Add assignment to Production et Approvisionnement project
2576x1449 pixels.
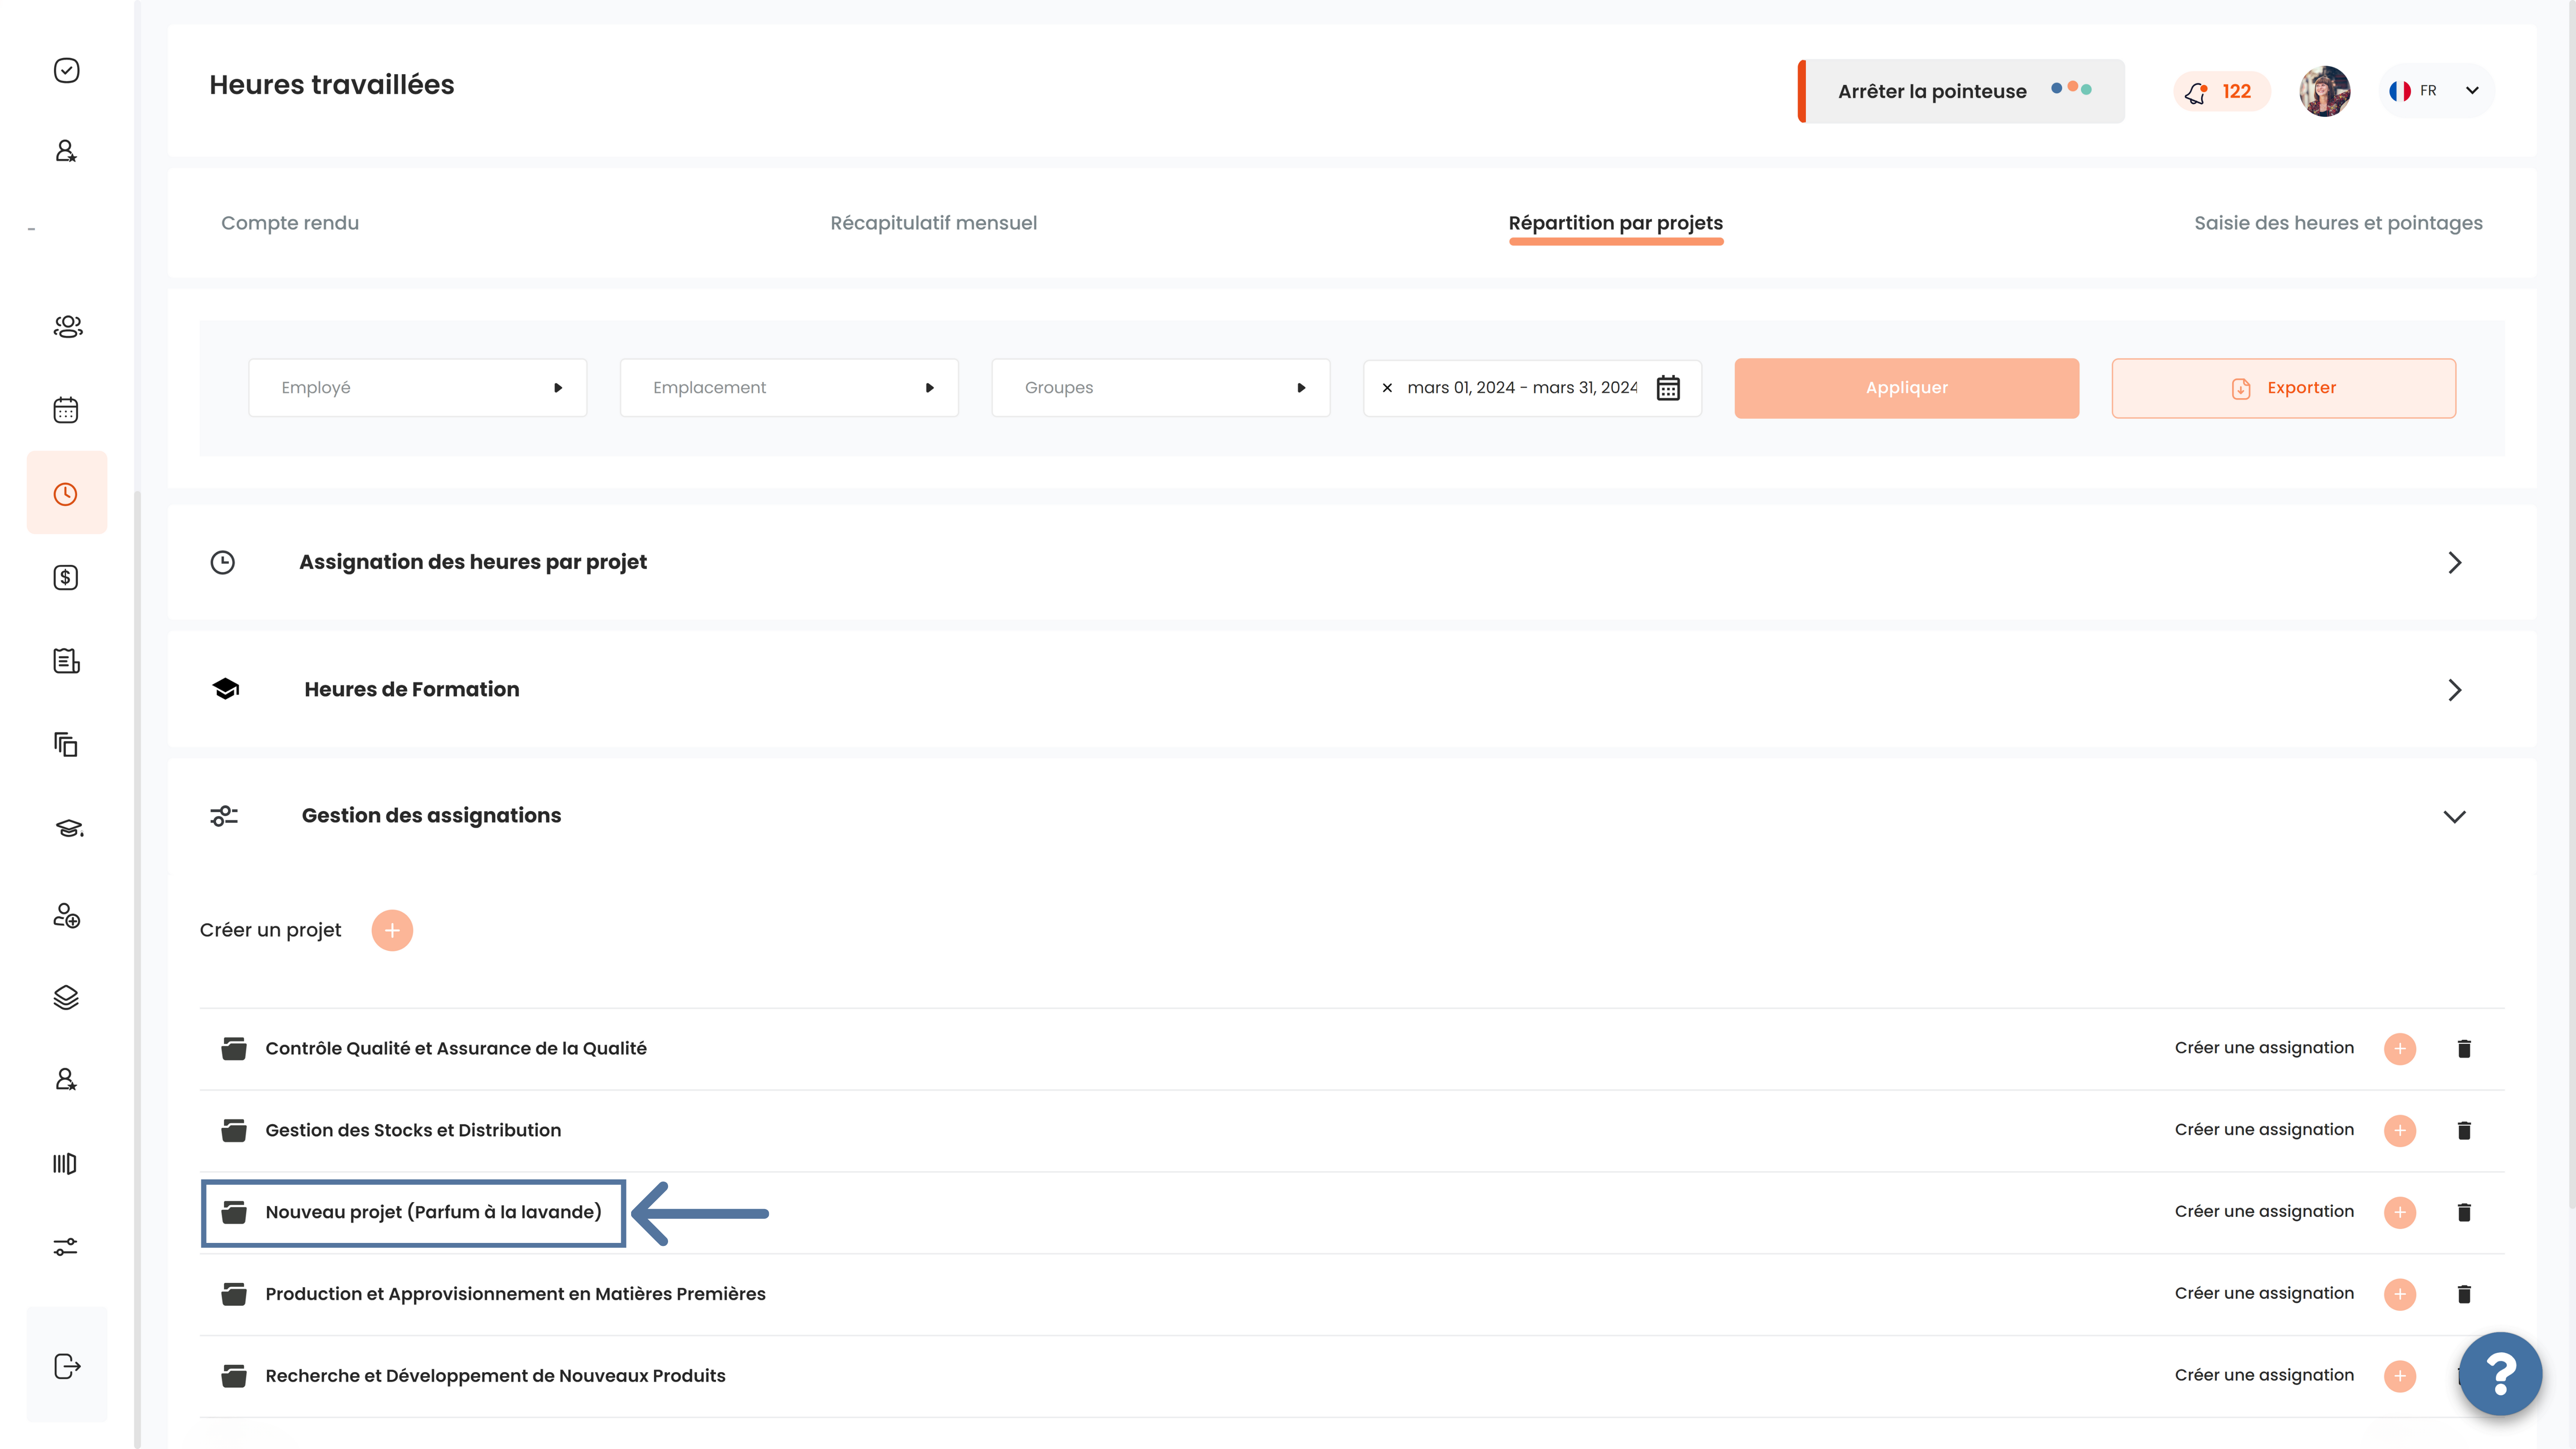[2400, 1294]
